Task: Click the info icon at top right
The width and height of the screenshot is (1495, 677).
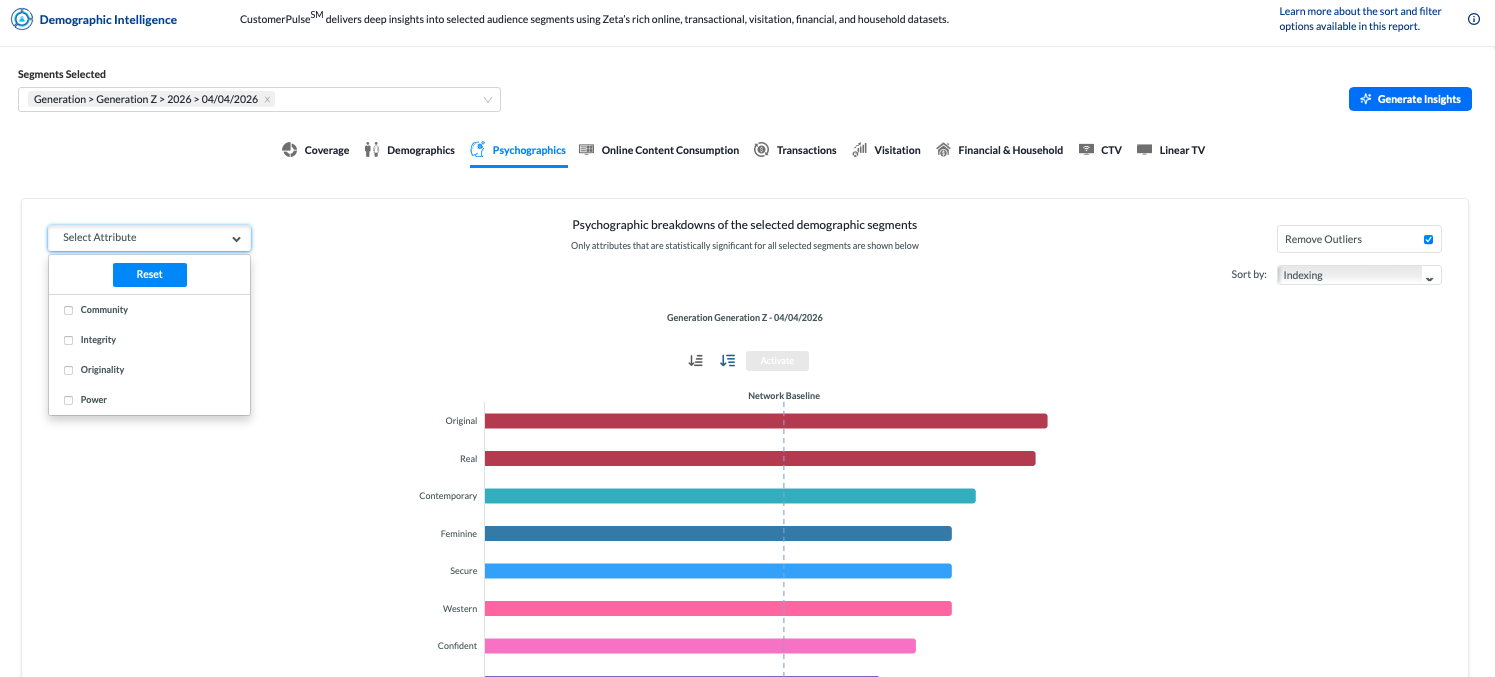Action: 1473,19
